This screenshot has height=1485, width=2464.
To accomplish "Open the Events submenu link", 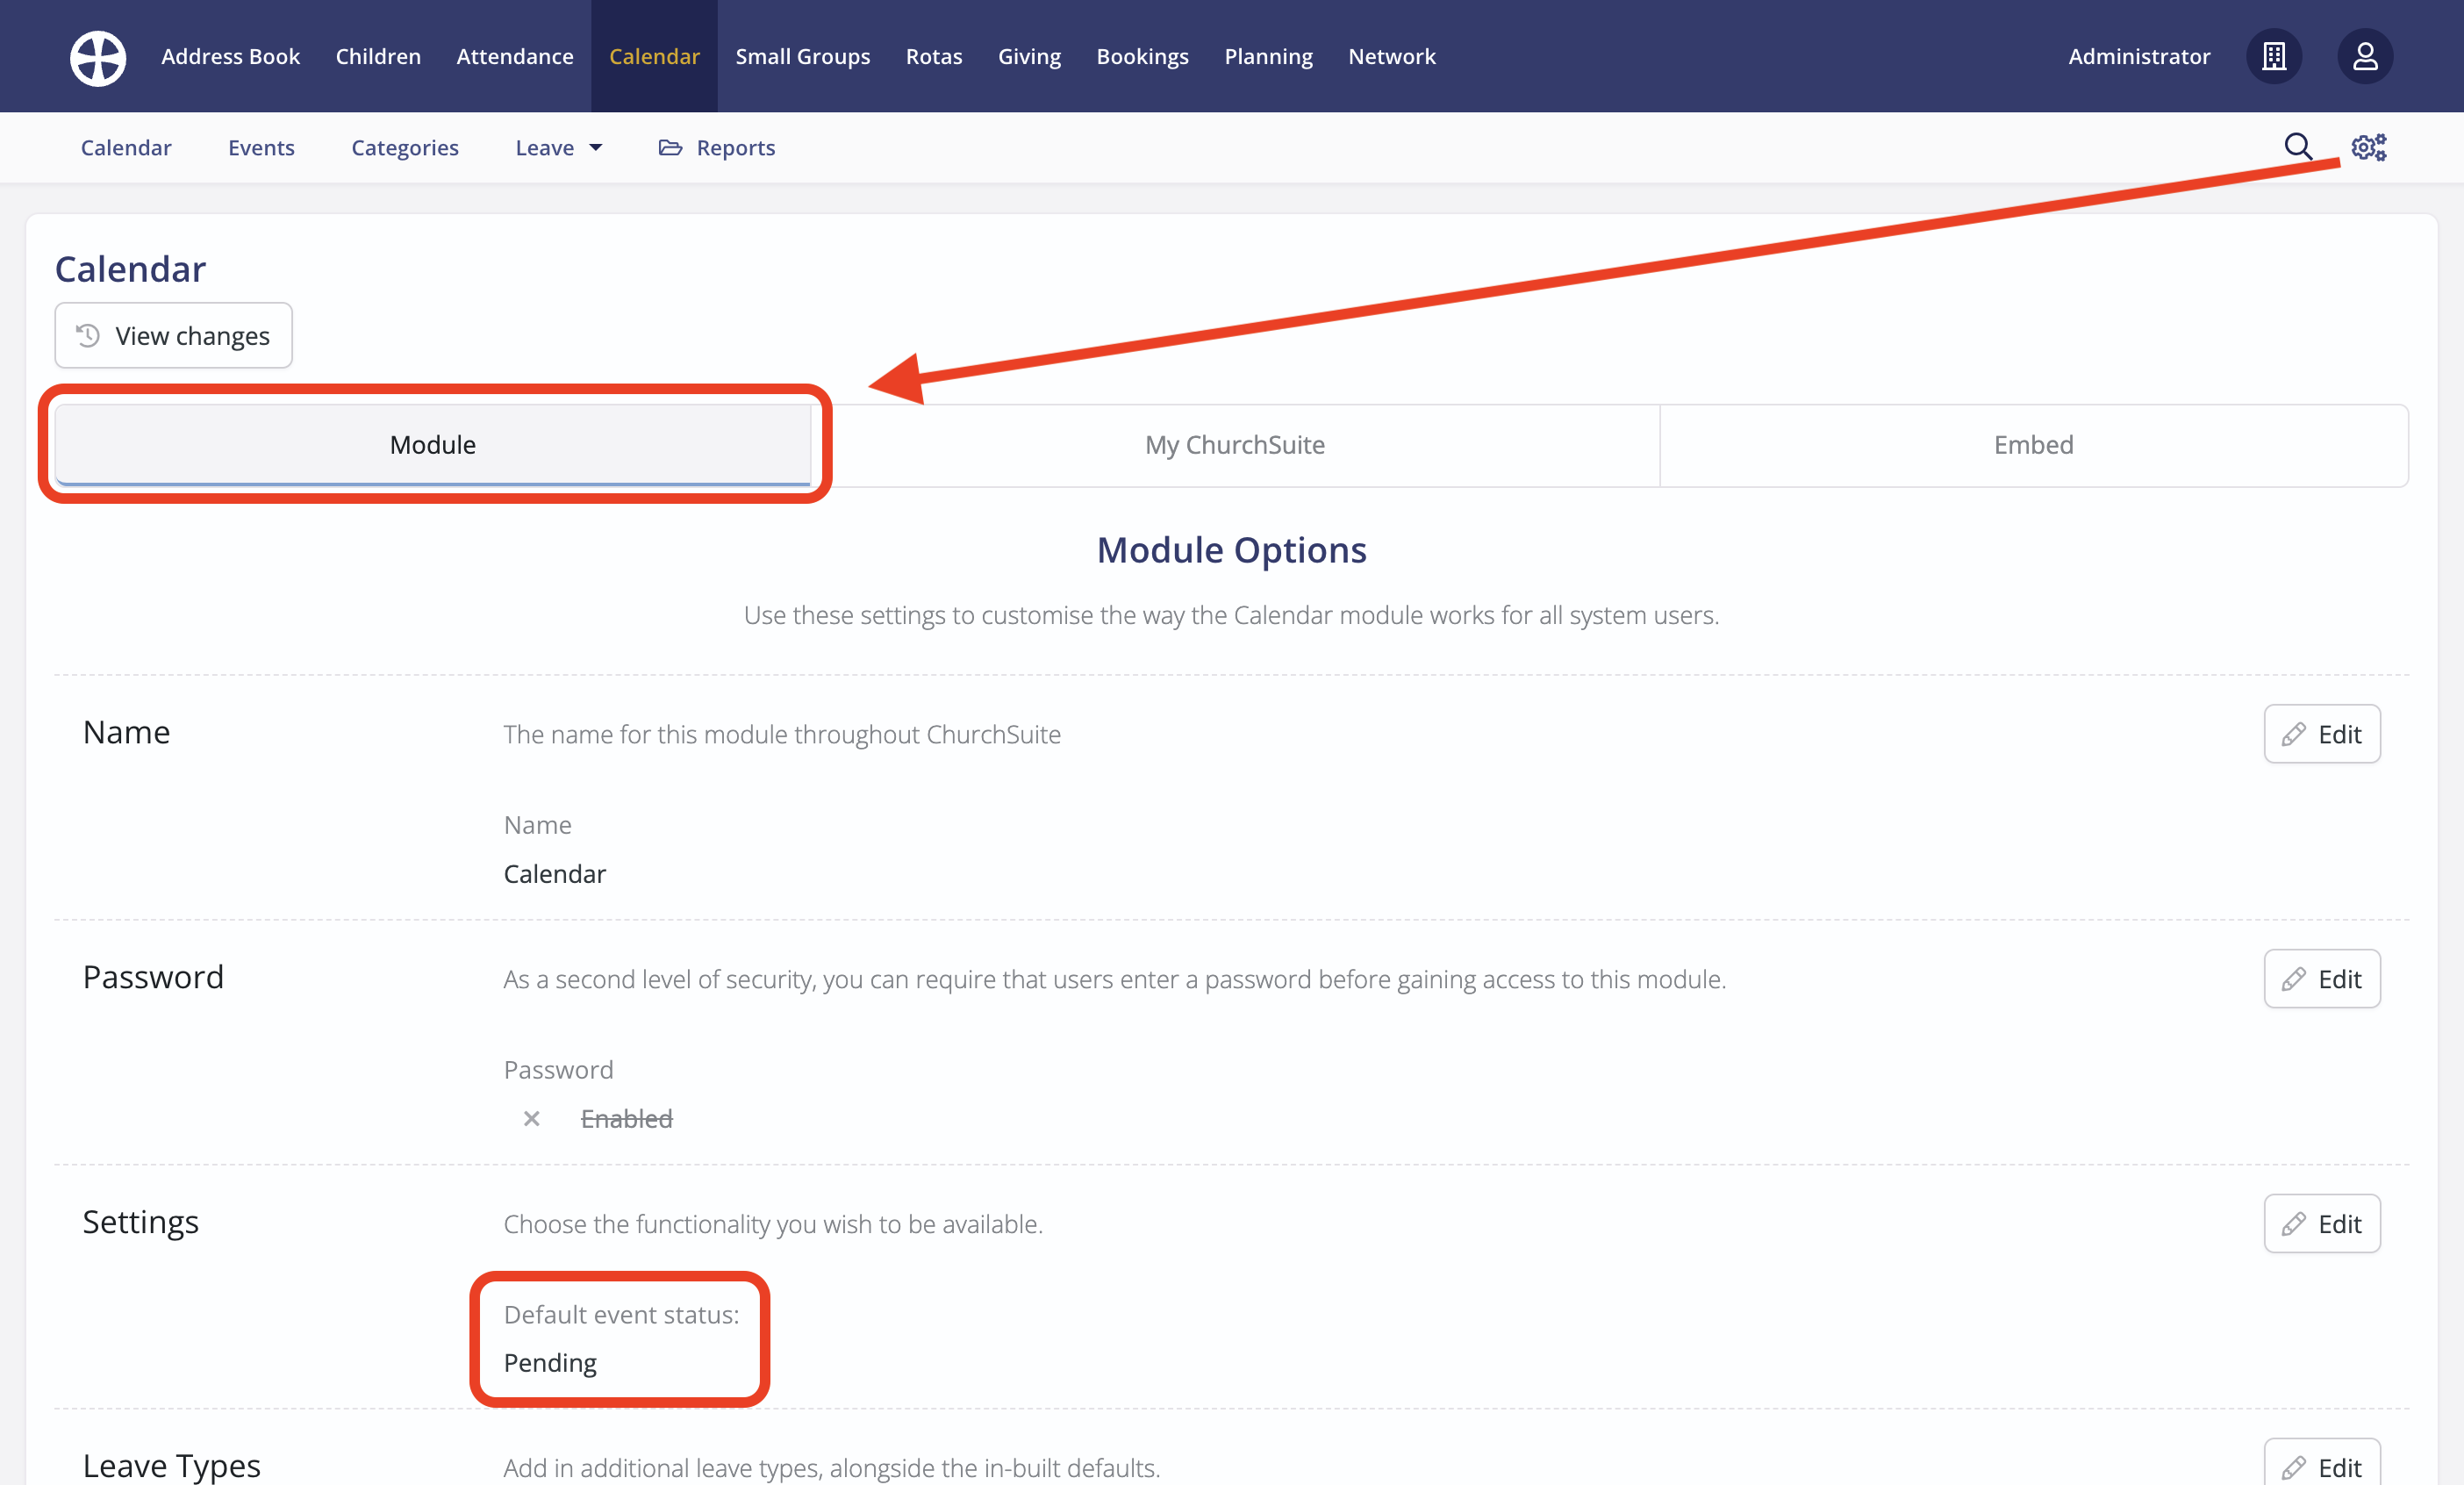I will point(261,148).
